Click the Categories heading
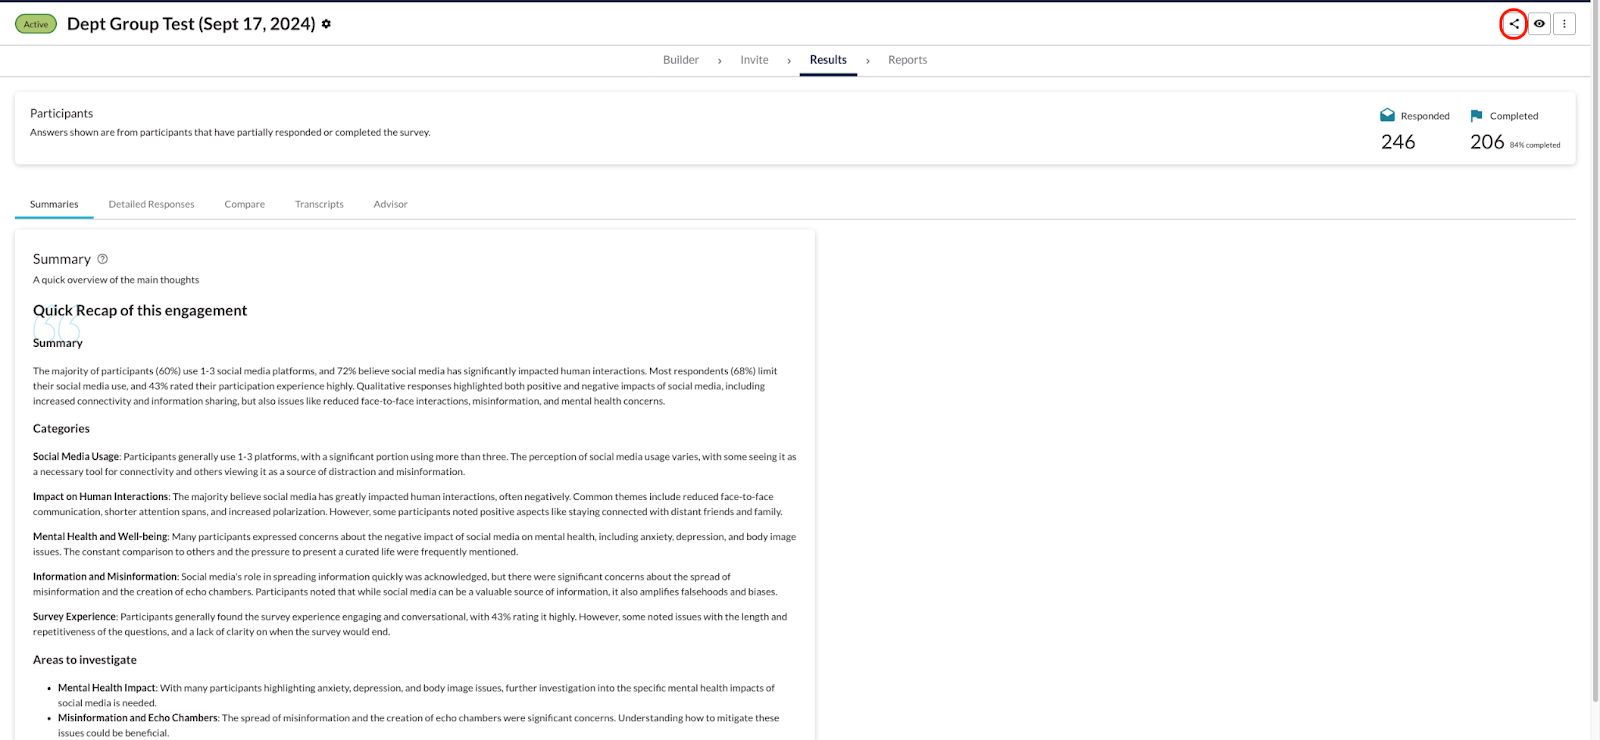The image size is (1600, 740). [x=61, y=428]
